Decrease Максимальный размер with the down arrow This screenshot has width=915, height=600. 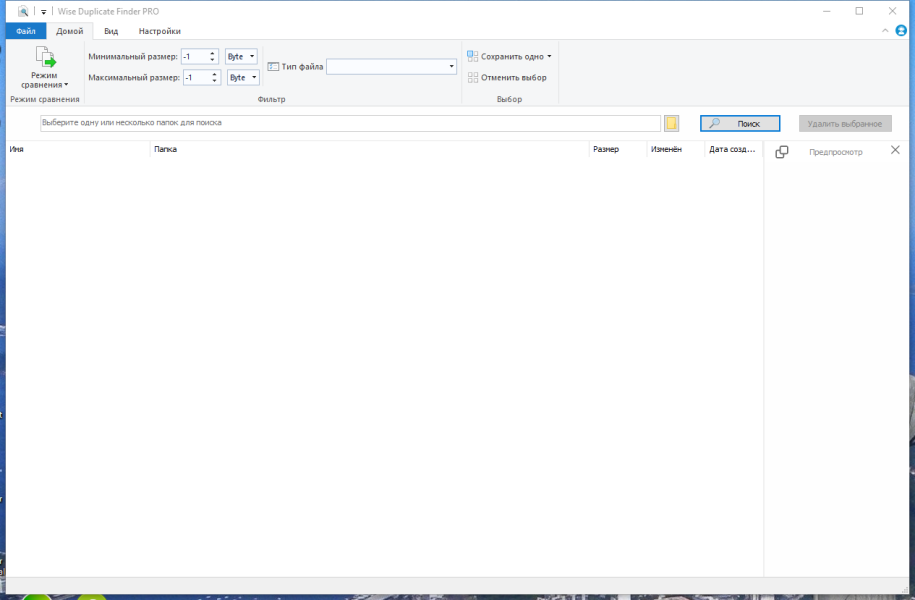[x=215, y=81]
